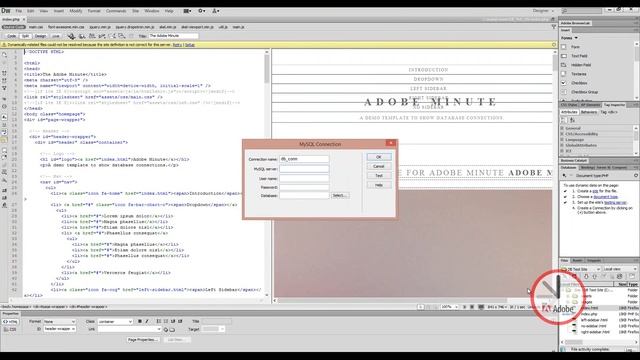Focus the Connection name field
The height and width of the screenshot is (360, 640).
pyautogui.click(x=304, y=159)
